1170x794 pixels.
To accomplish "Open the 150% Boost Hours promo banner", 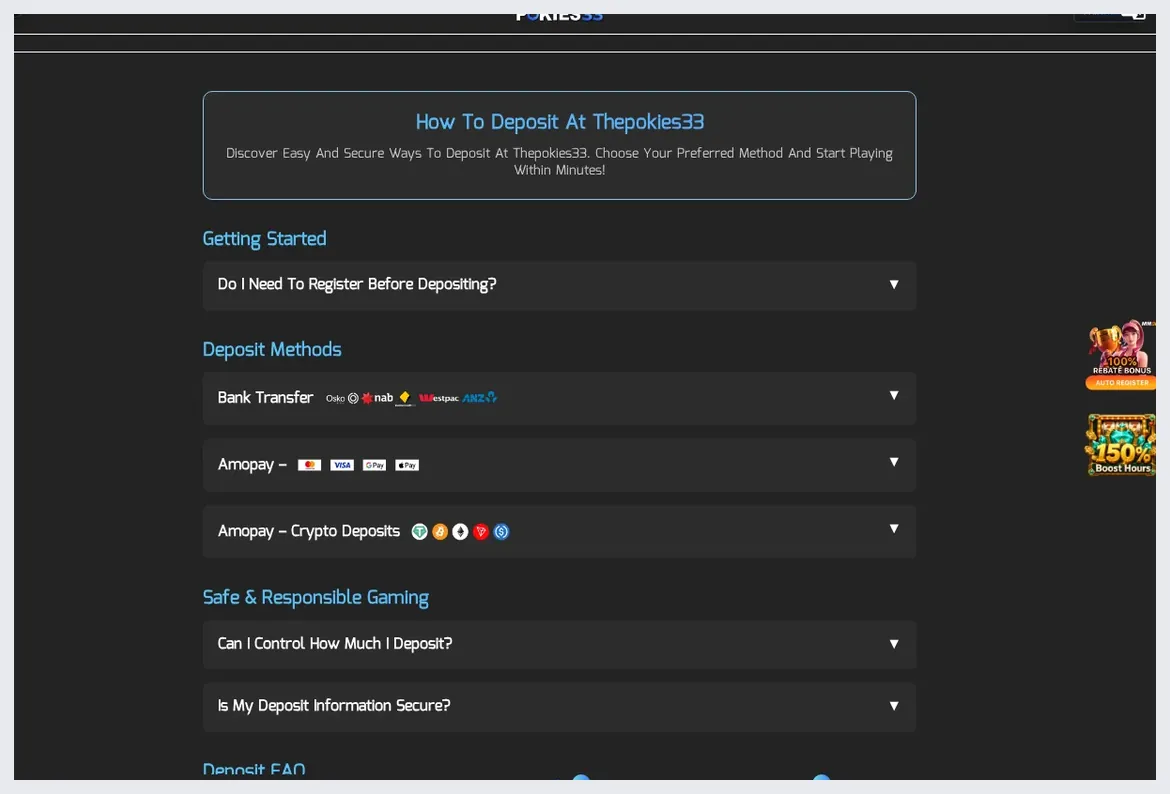I will (1121, 445).
